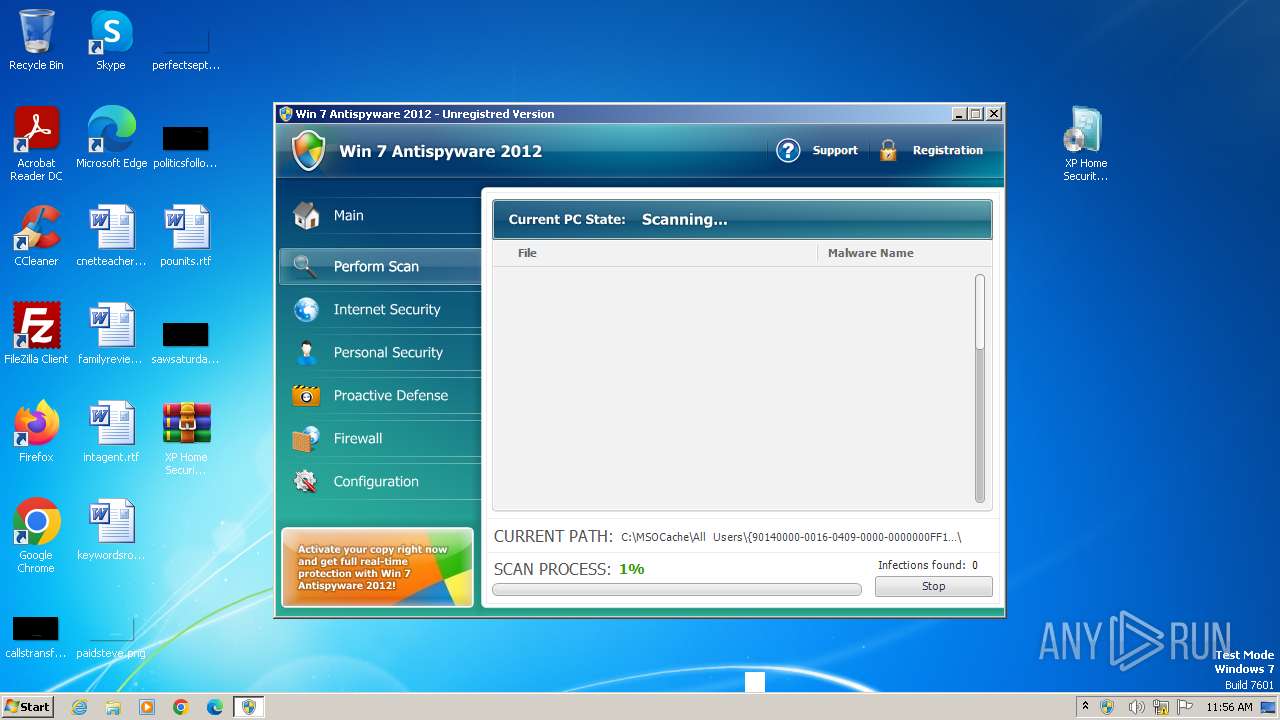1280x720 pixels.
Task: Click the Activate your copy banner
Action: 377,567
